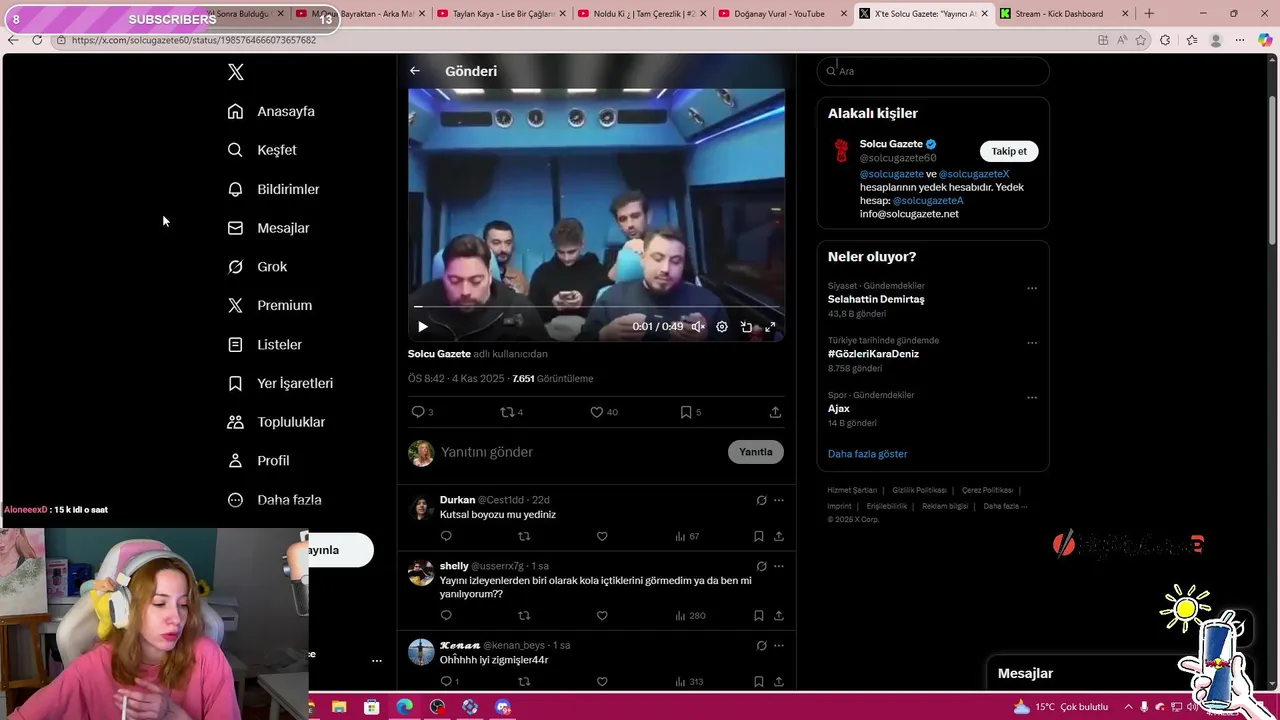
Task: Expand Daha fazla sidebar menu
Action: [274, 500]
